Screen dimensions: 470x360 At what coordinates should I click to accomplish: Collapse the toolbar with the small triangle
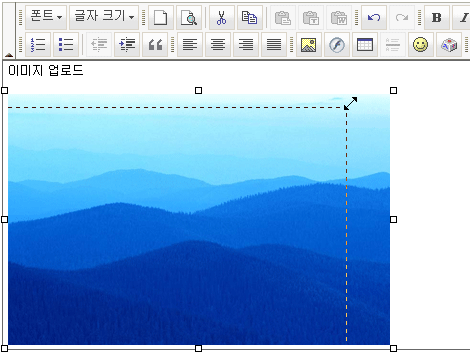9,55
